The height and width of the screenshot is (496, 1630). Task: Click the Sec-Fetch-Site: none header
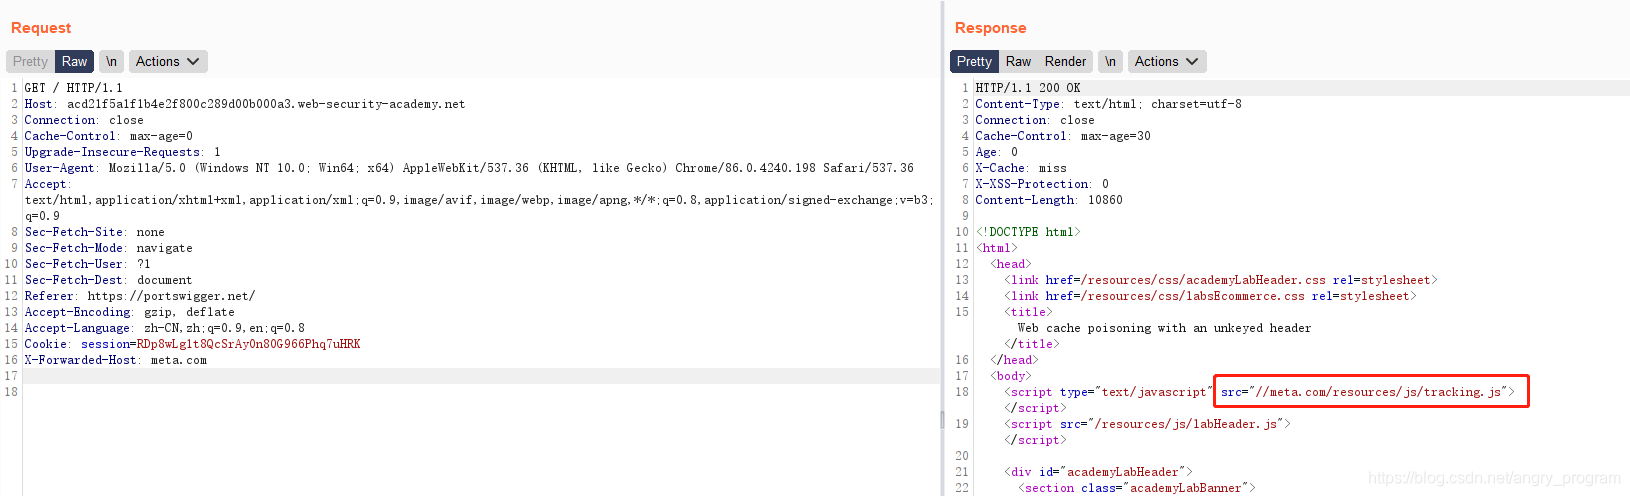(x=95, y=232)
